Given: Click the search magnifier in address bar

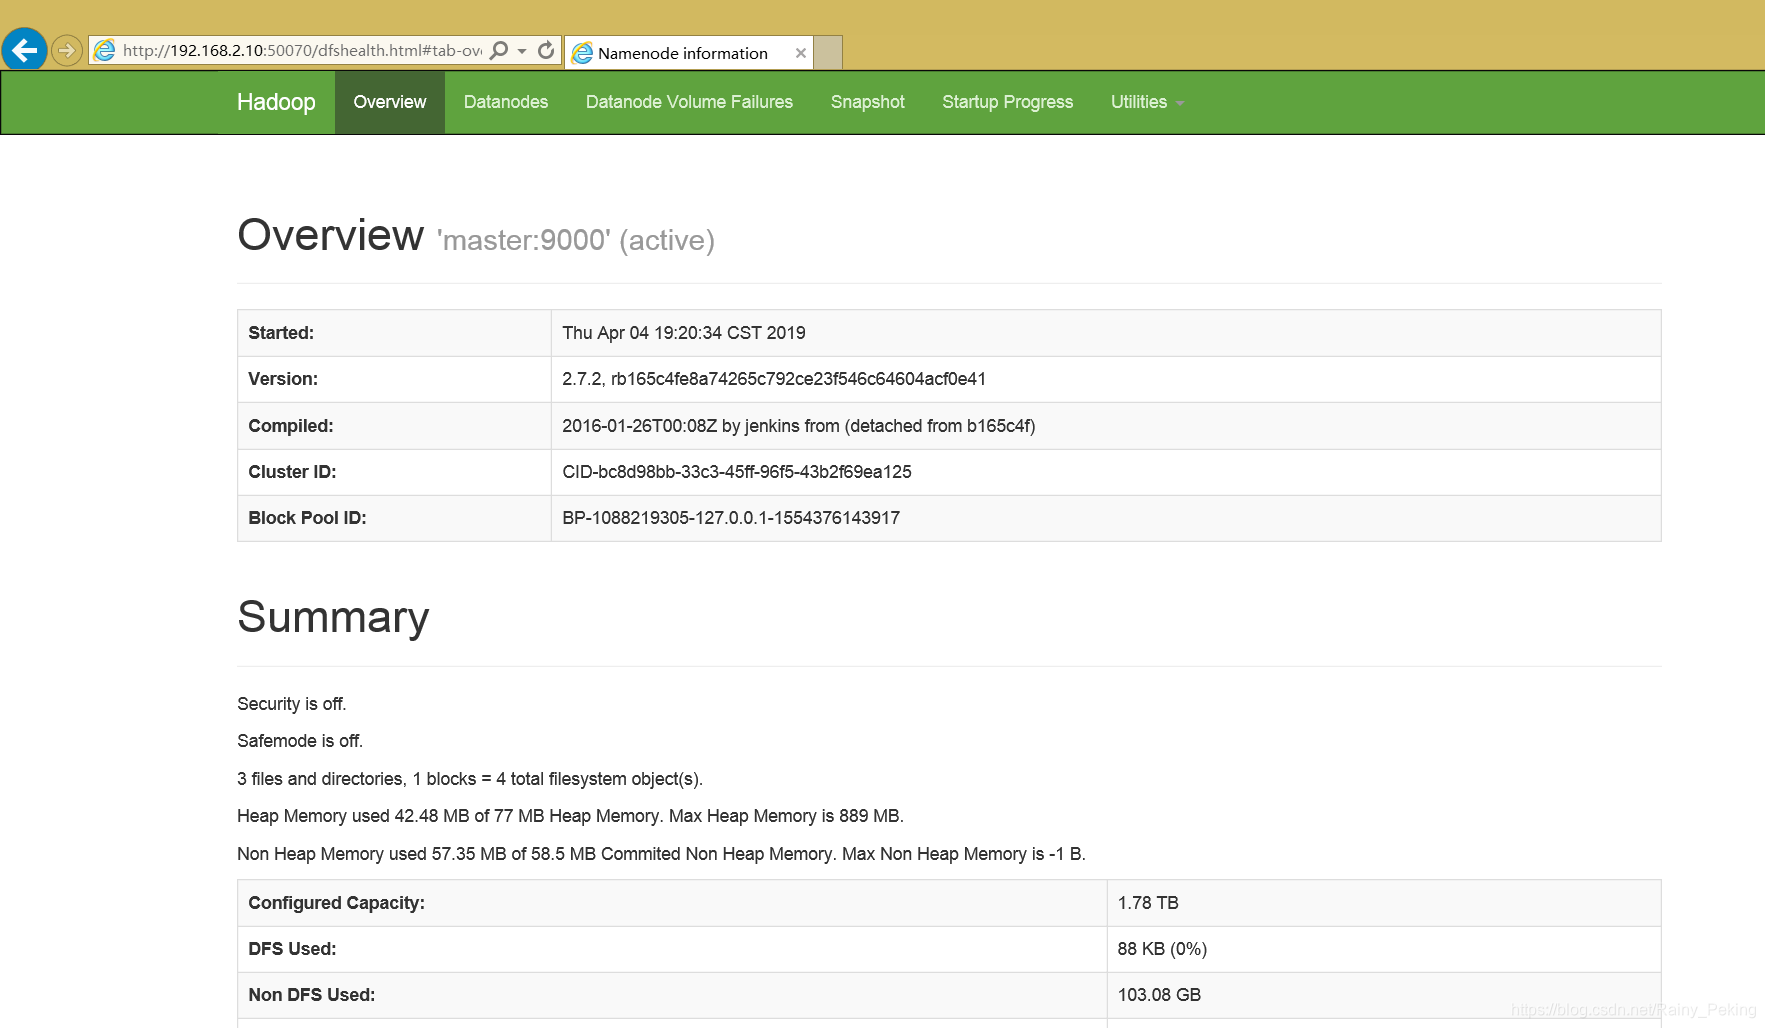Looking at the screenshot, I should click(499, 50).
